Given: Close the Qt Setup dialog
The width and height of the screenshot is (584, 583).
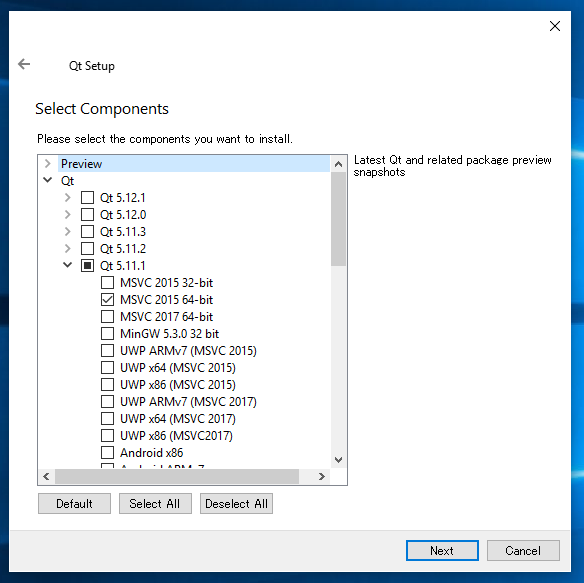Looking at the screenshot, I should coord(555,26).
